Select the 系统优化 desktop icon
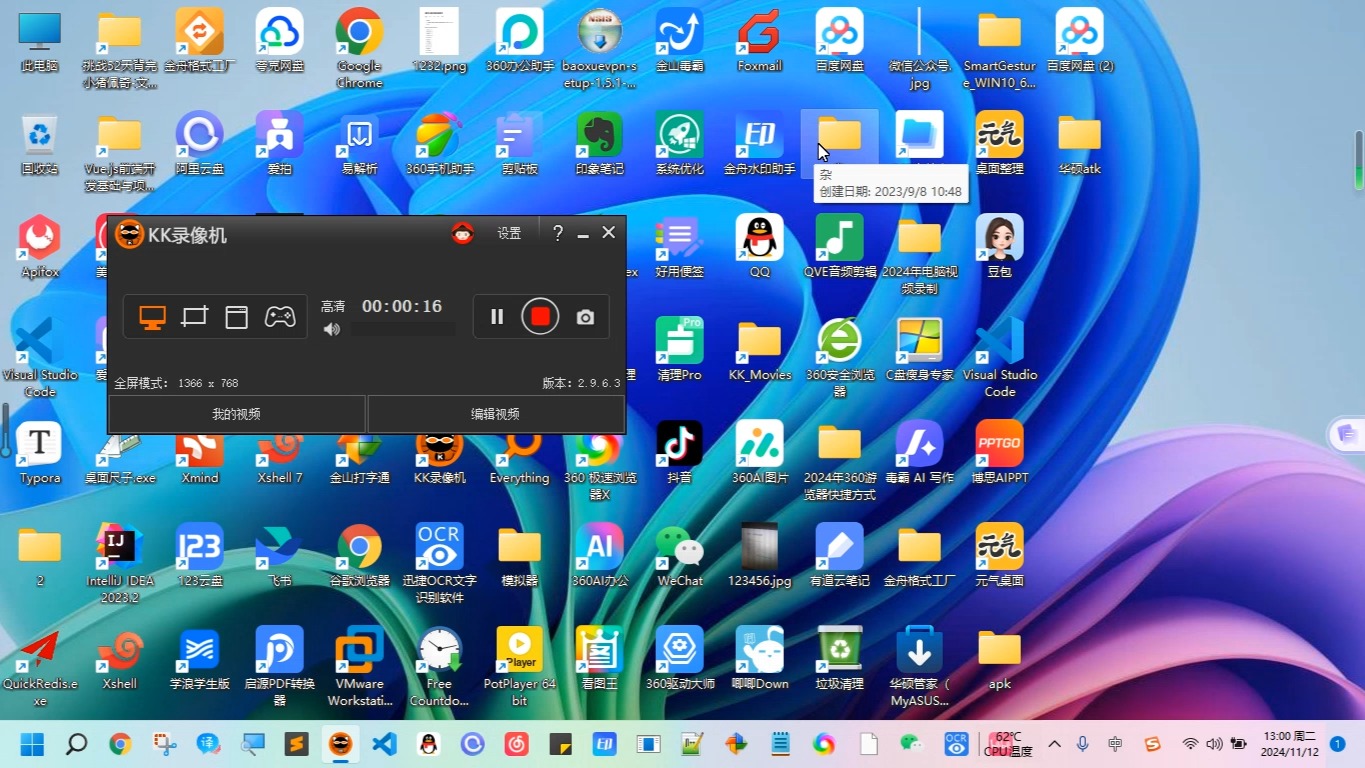The image size is (1365, 768). point(680,145)
